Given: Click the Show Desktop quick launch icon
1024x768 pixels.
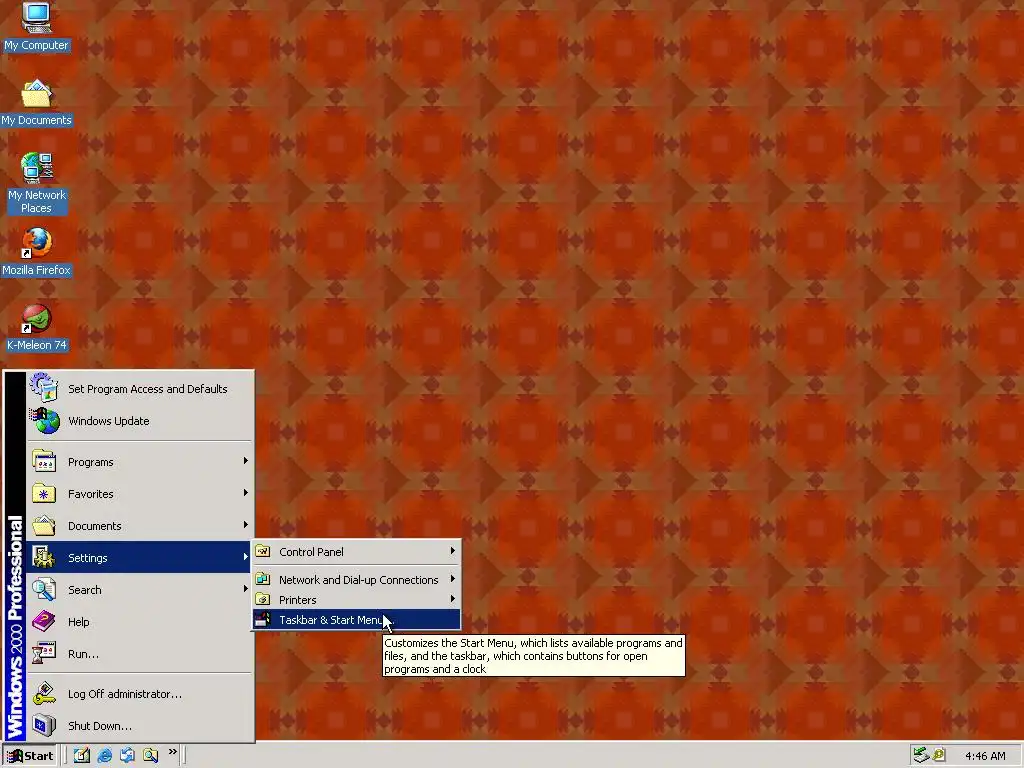Looking at the screenshot, I should pyautogui.click(x=81, y=756).
